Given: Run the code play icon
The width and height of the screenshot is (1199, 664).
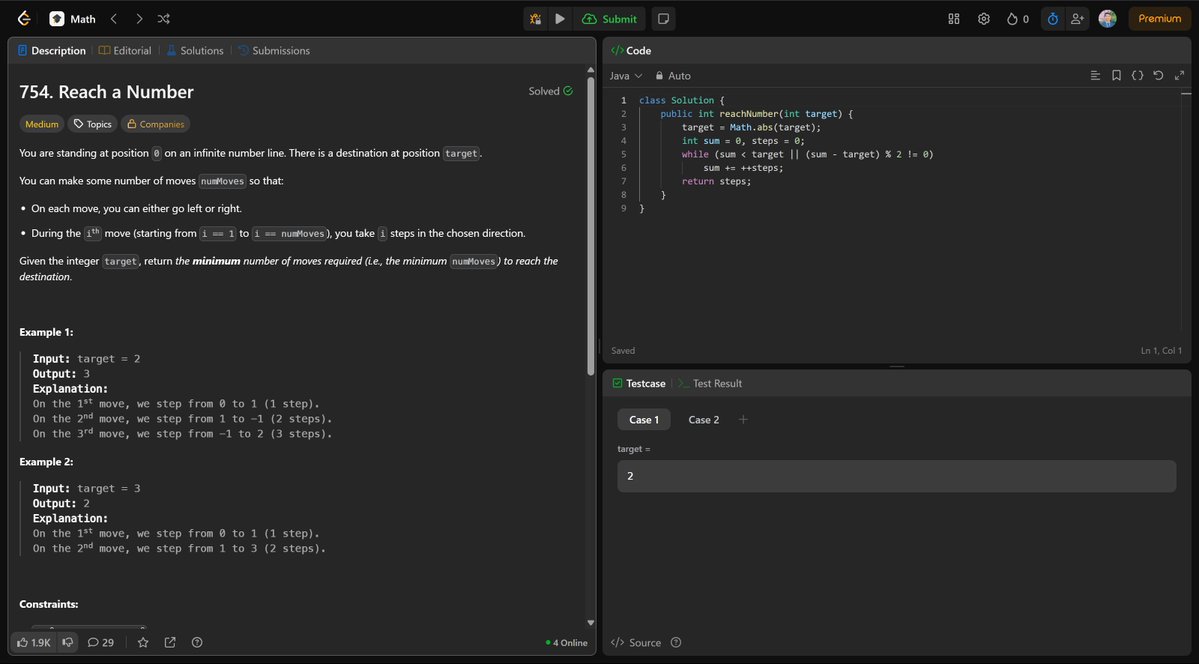Looking at the screenshot, I should point(560,18).
